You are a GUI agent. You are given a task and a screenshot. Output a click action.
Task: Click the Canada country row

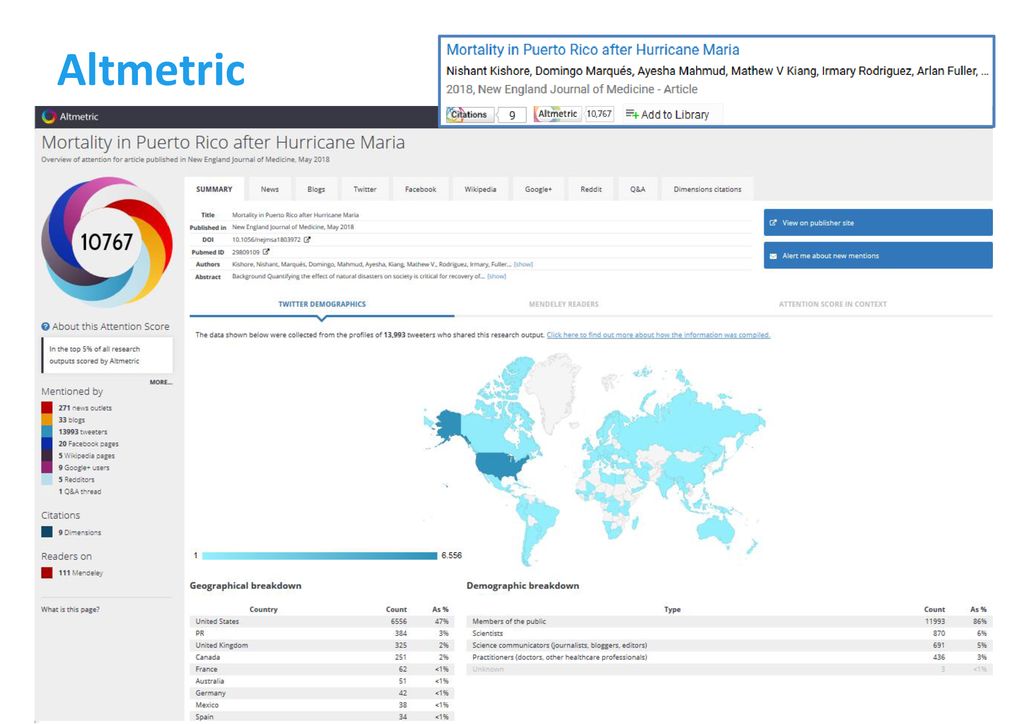(322, 657)
